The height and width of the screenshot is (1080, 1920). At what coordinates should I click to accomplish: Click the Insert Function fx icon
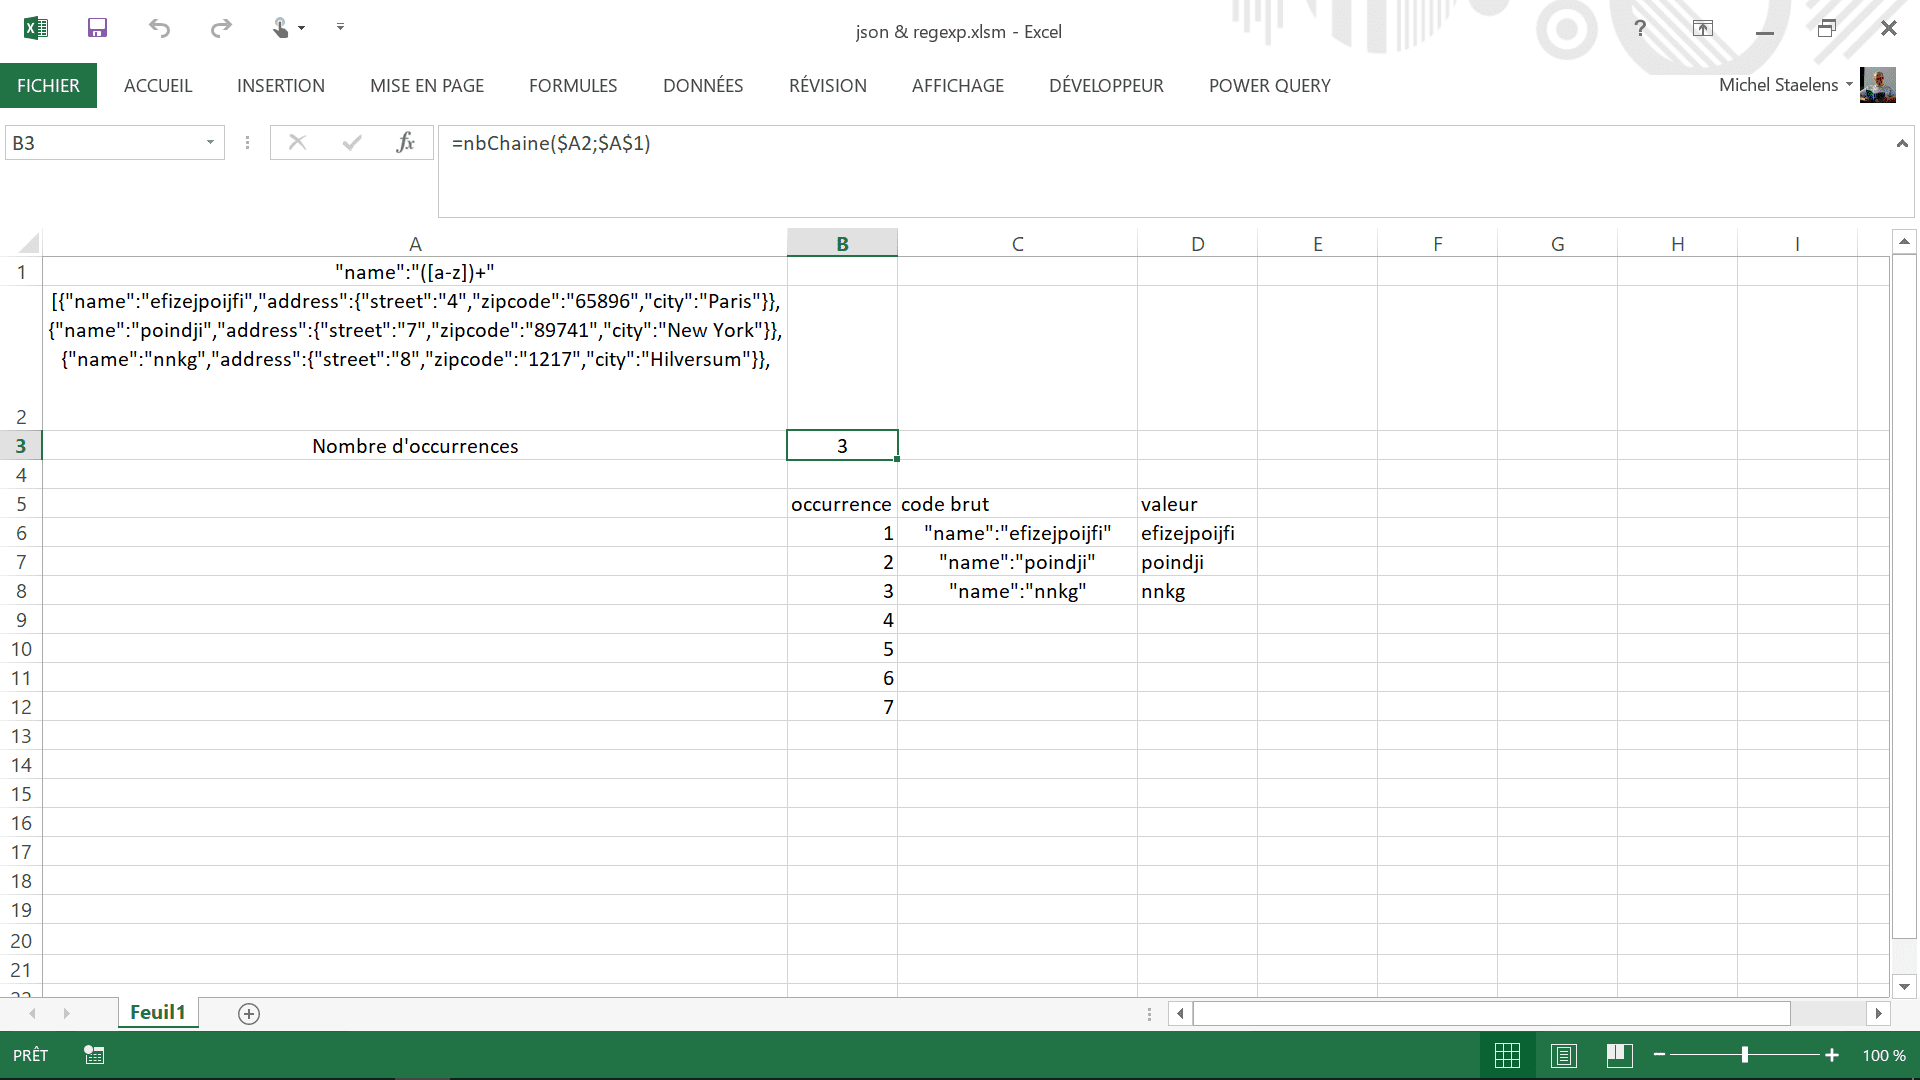click(405, 143)
